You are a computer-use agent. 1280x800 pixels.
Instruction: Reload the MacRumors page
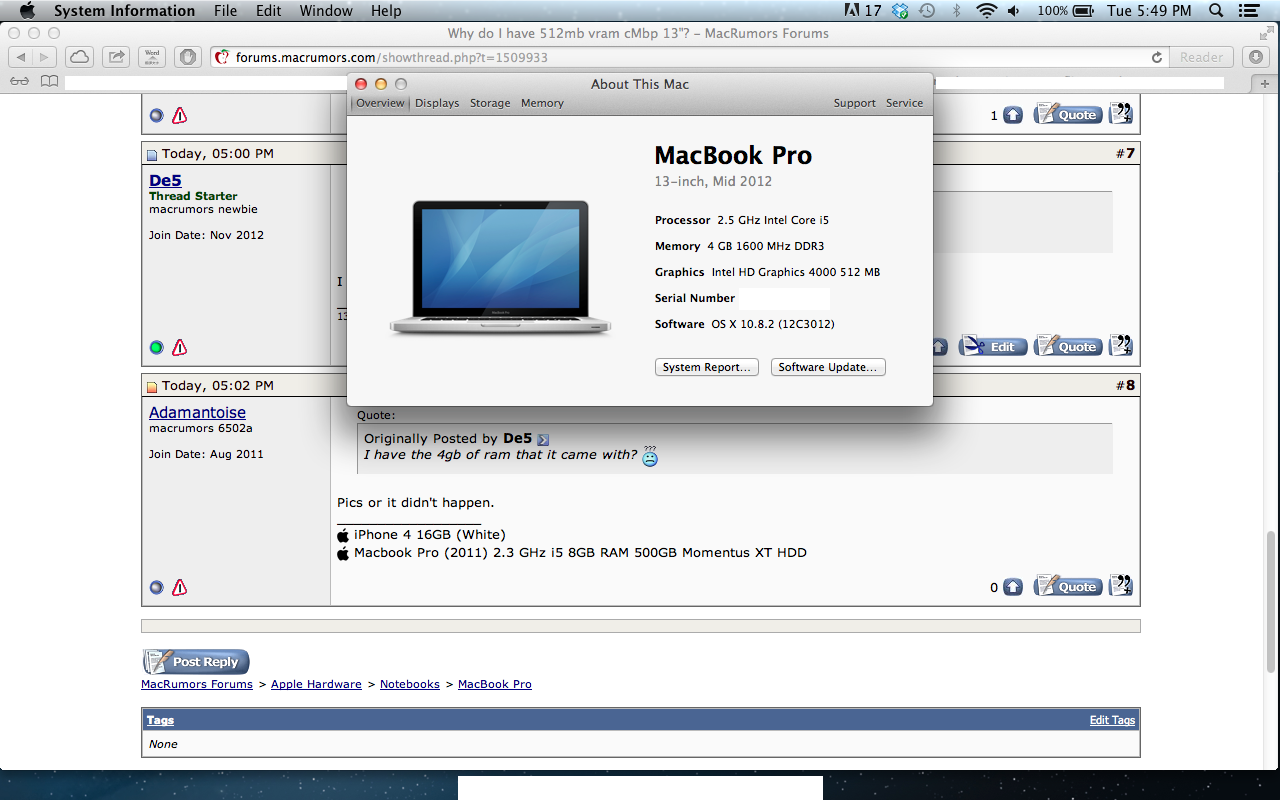1157,57
